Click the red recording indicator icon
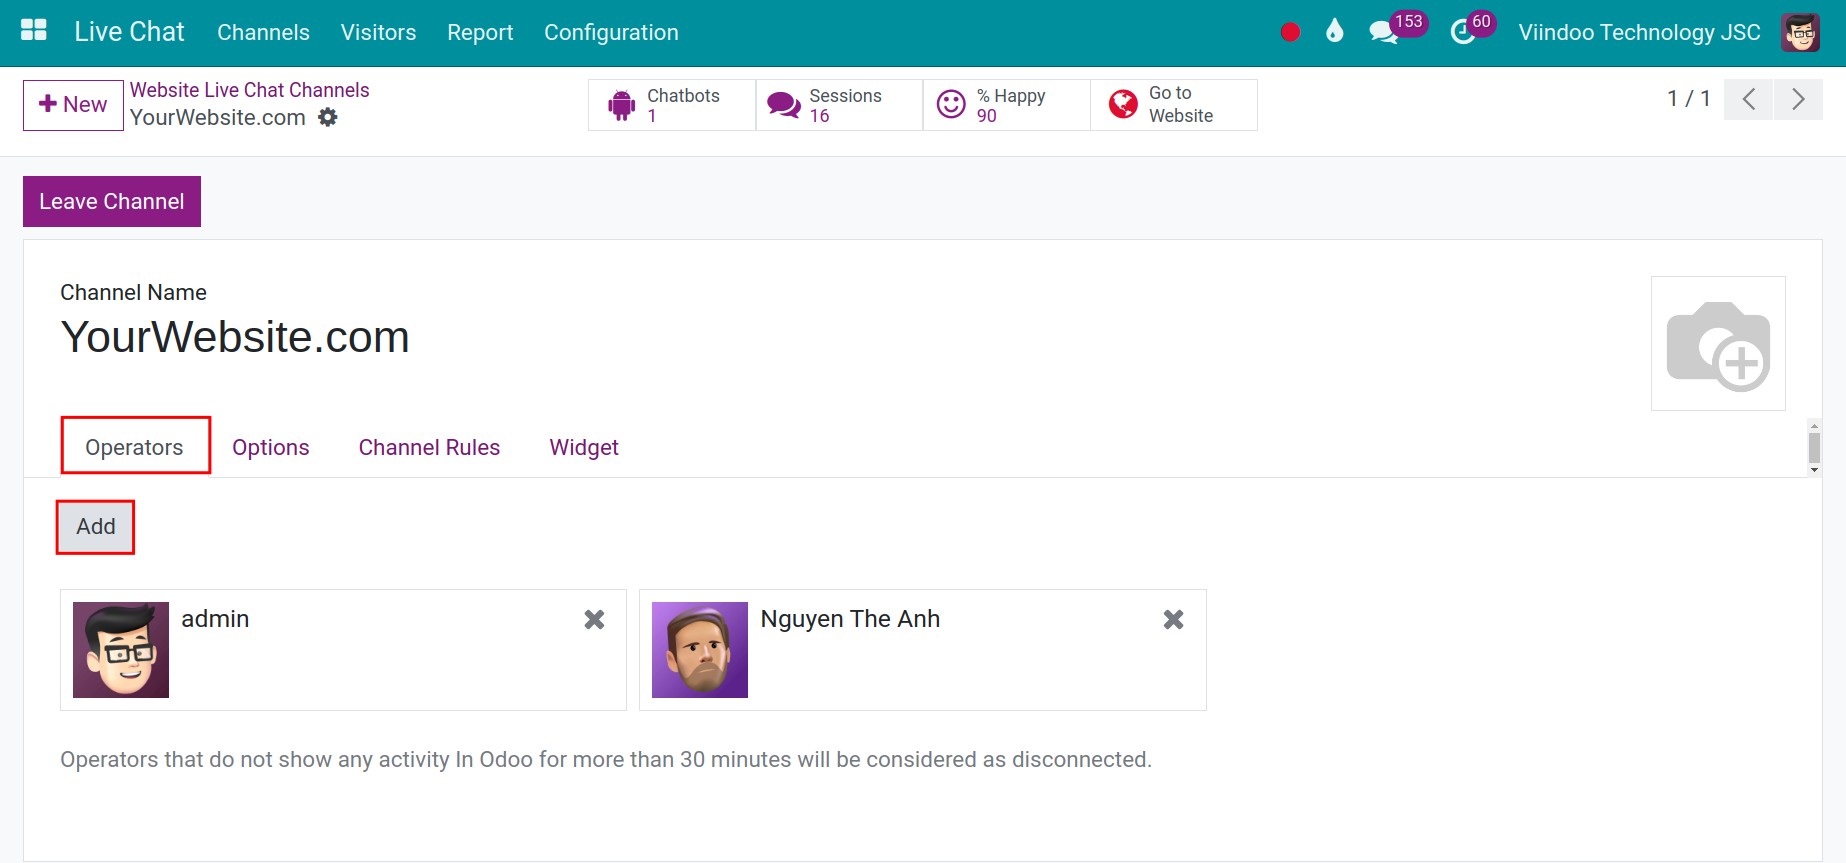The image size is (1846, 863). point(1290,32)
